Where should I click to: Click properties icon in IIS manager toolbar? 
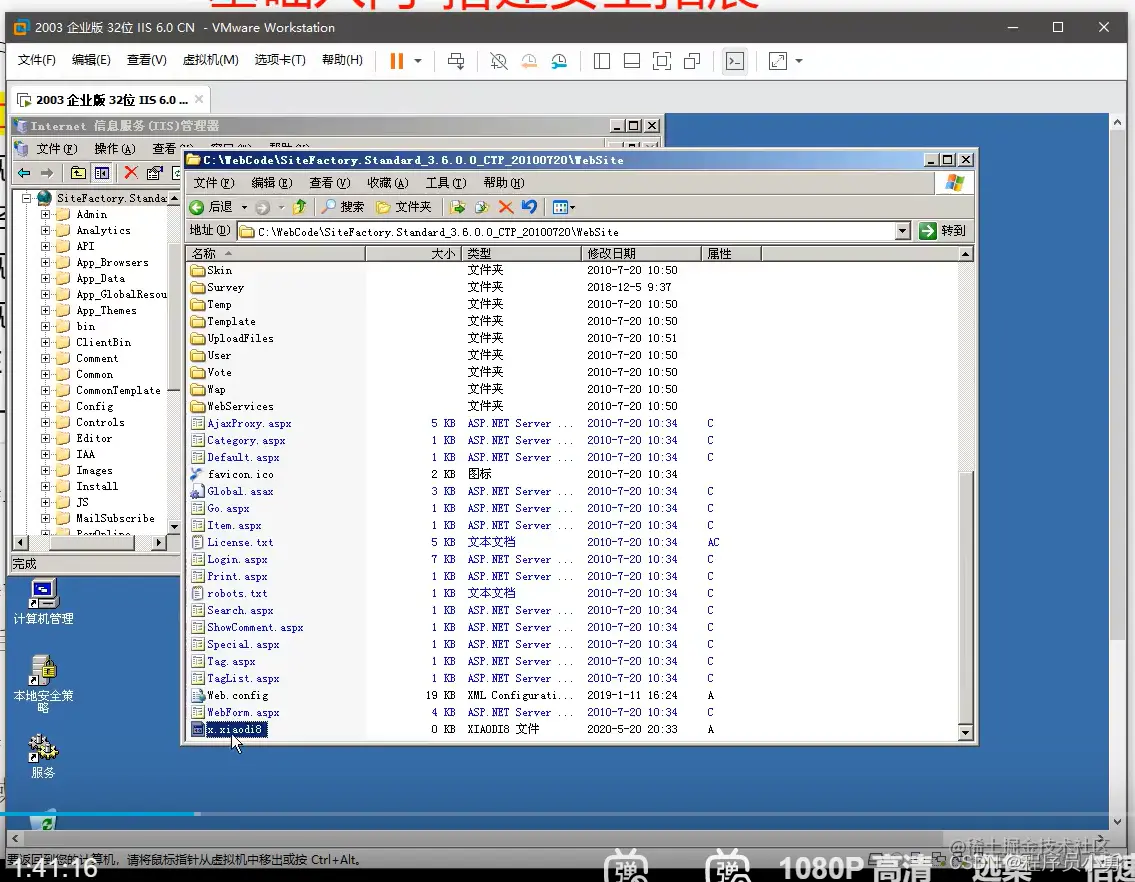[x=154, y=173]
